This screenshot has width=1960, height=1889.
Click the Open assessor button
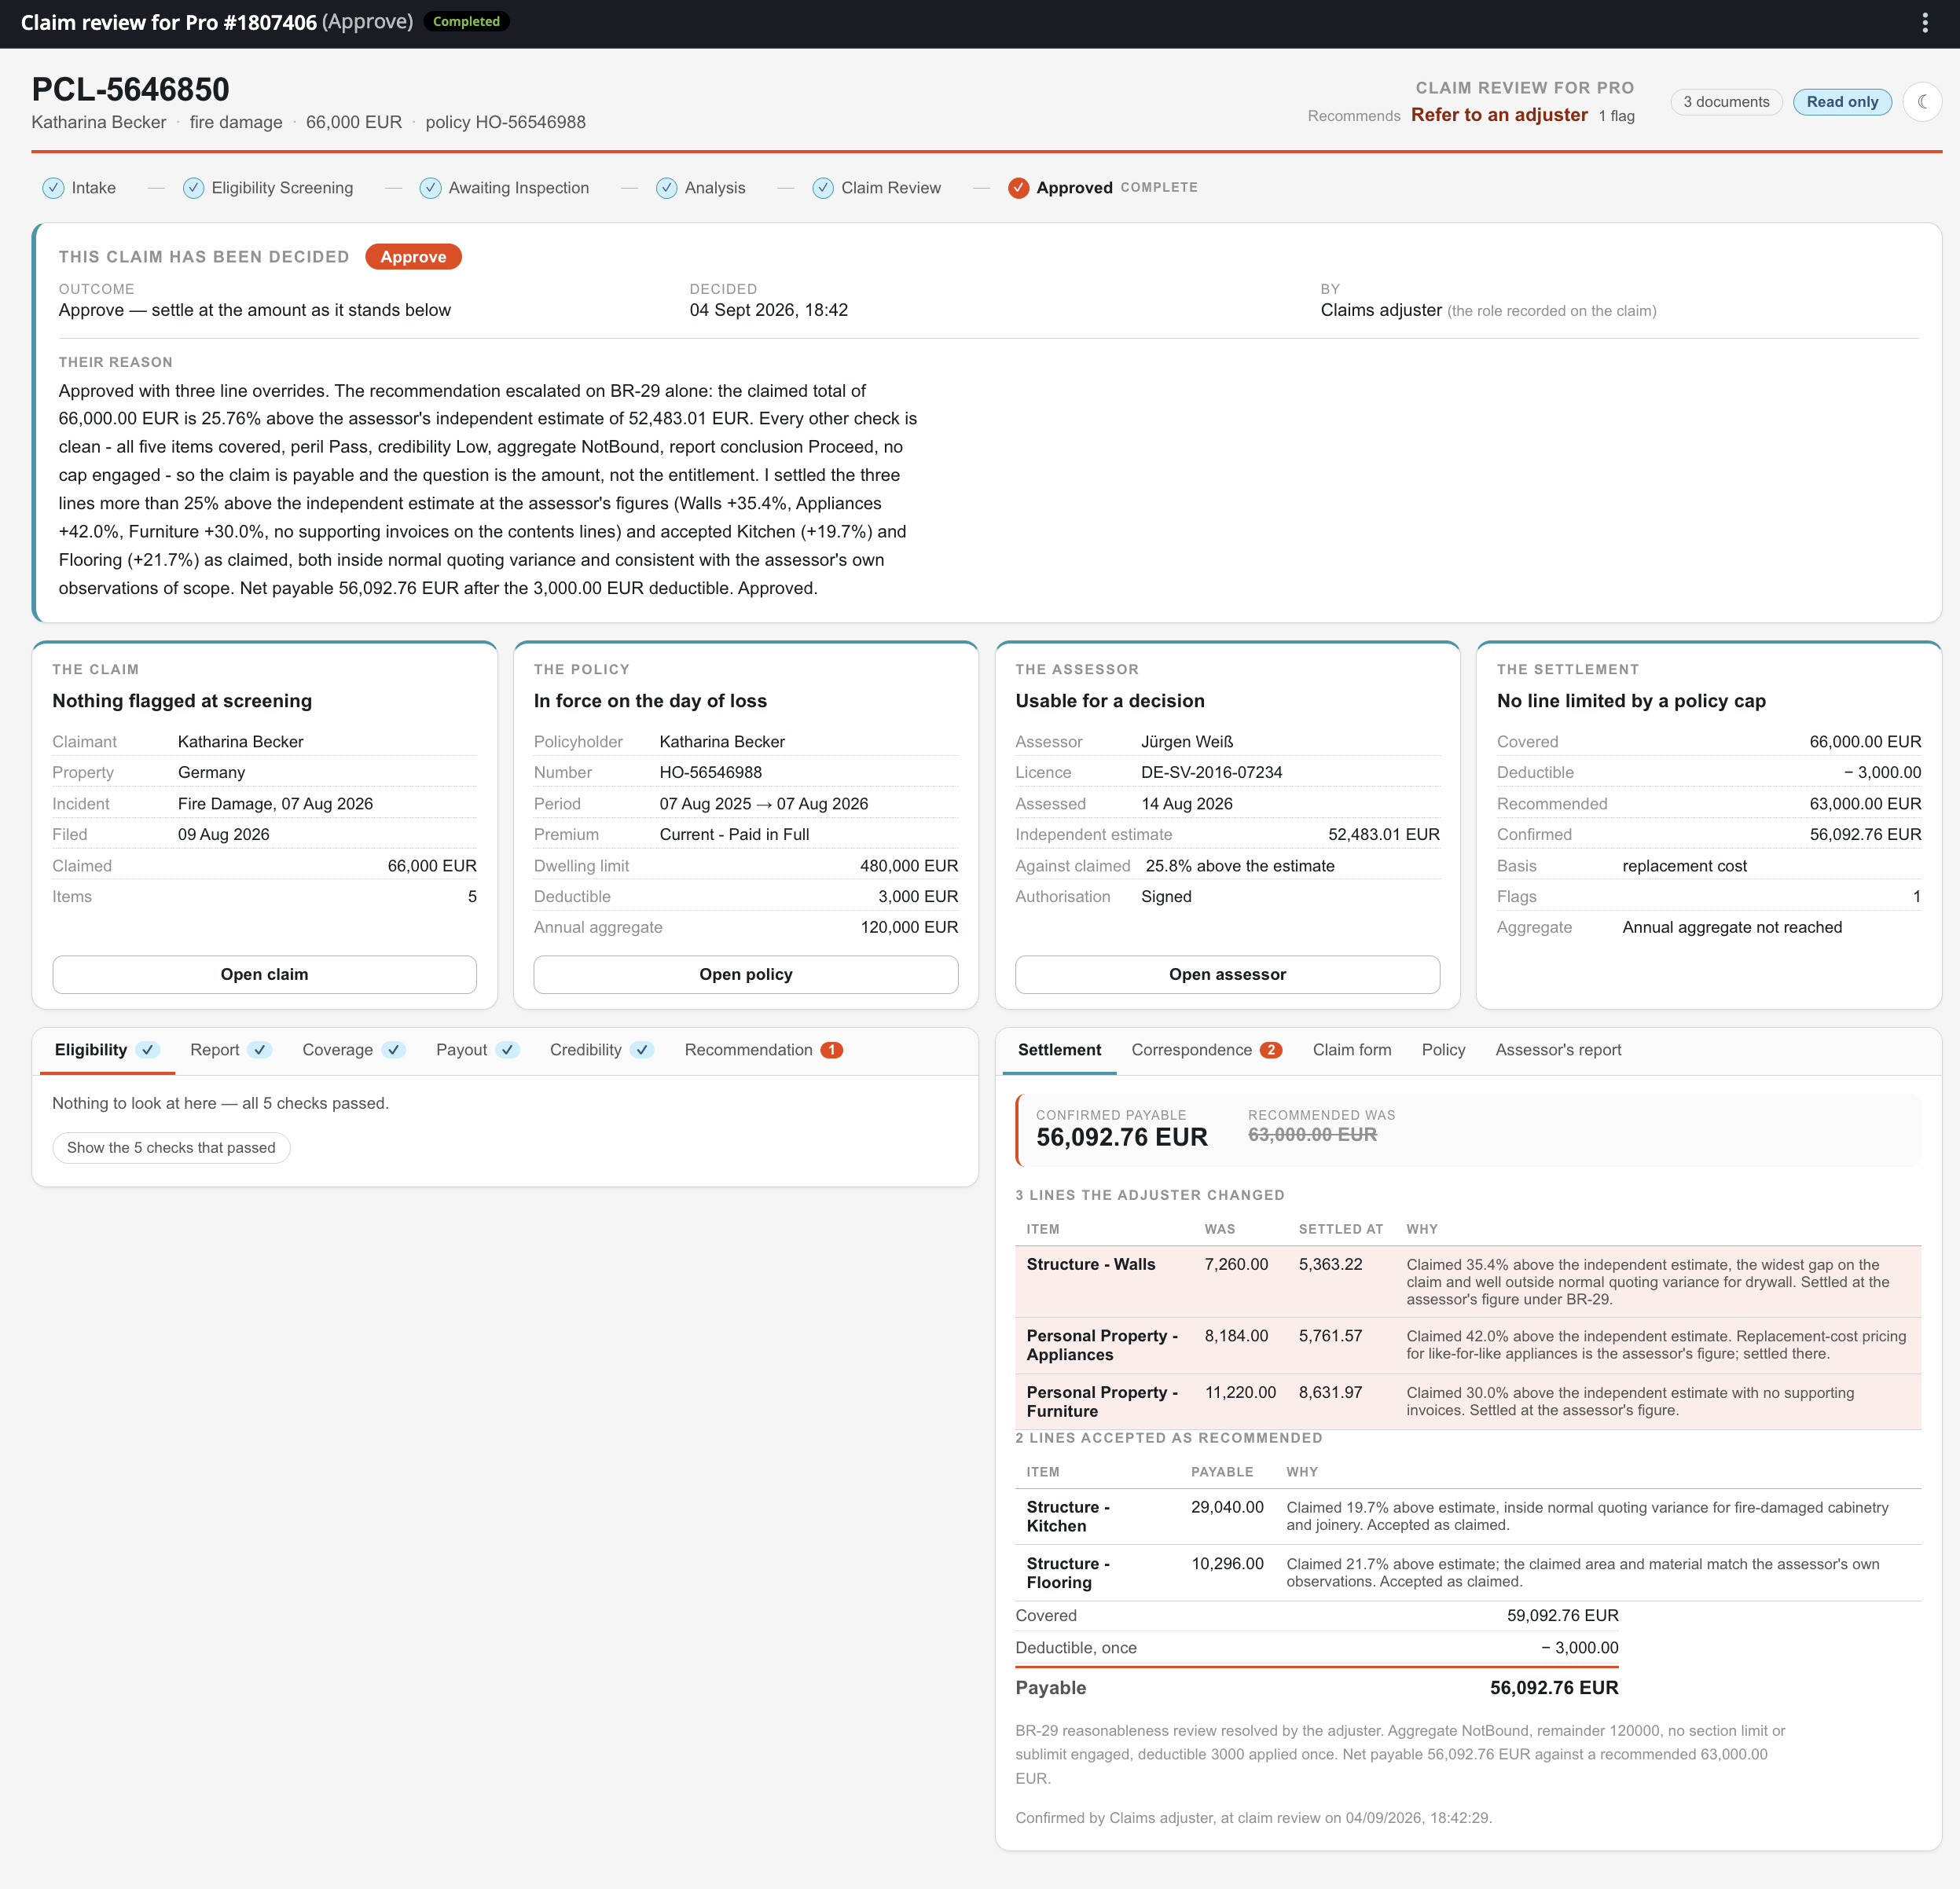coord(1227,974)
